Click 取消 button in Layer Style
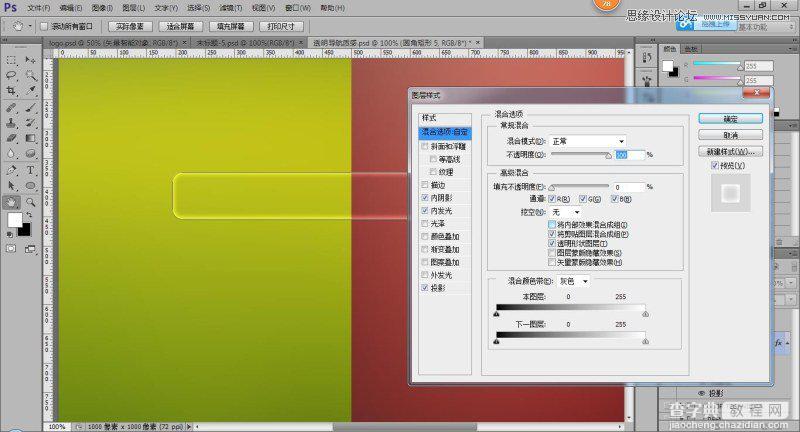 [x=730, y=135]
